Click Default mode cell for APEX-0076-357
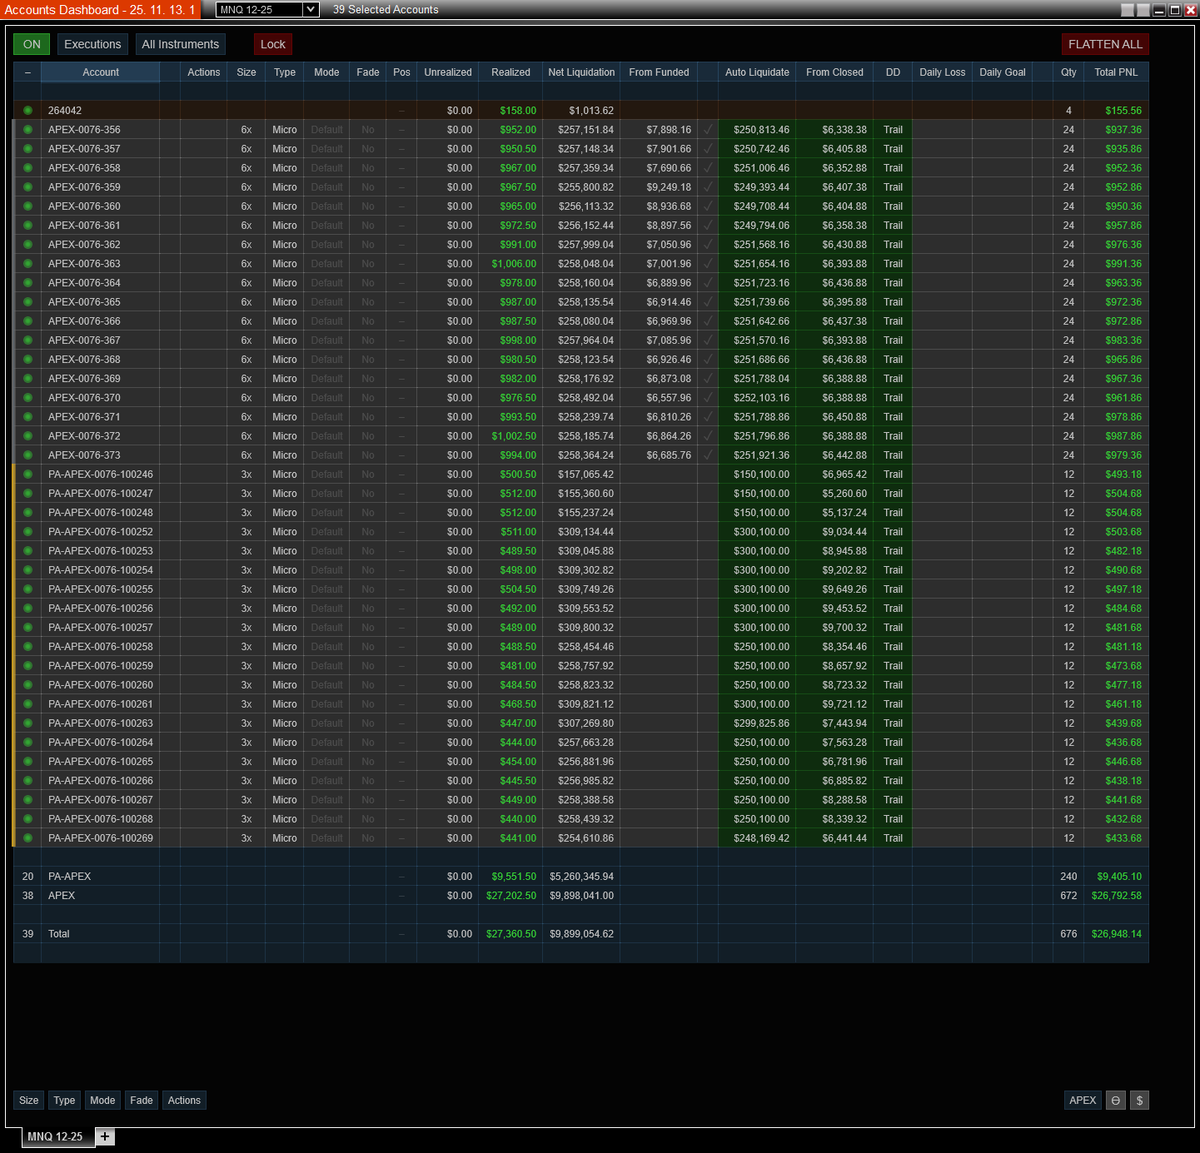 pos(326,149)
